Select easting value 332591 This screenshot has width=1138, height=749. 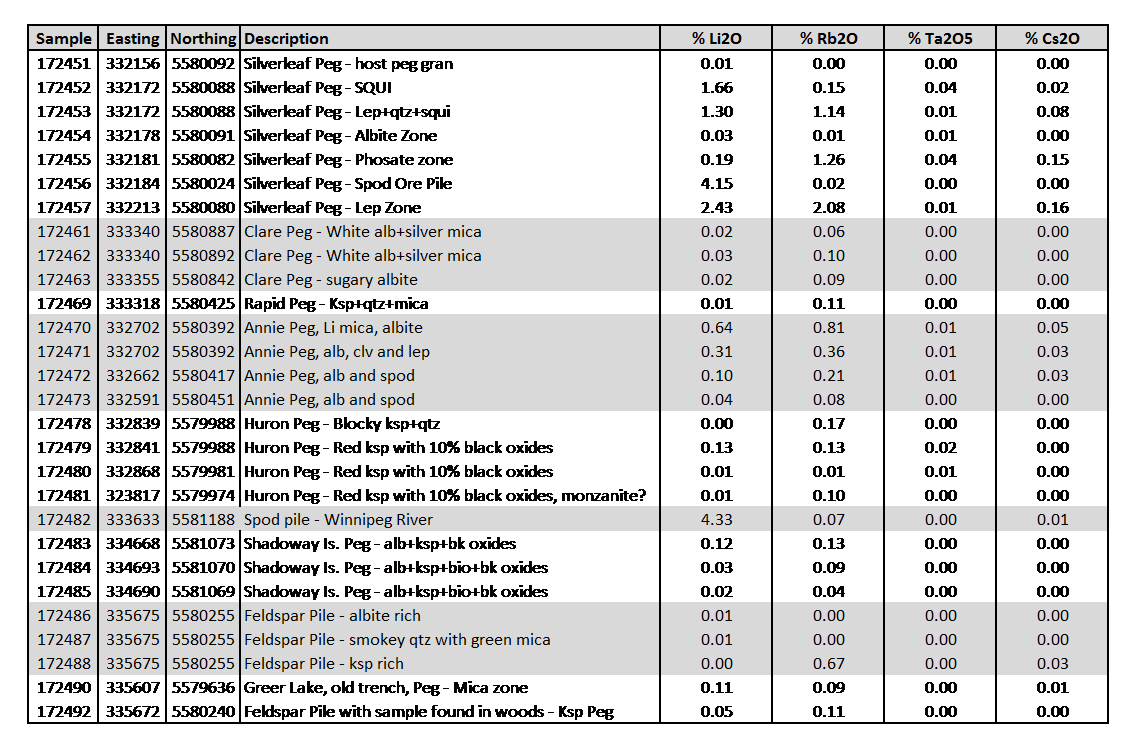coord(133,399)
